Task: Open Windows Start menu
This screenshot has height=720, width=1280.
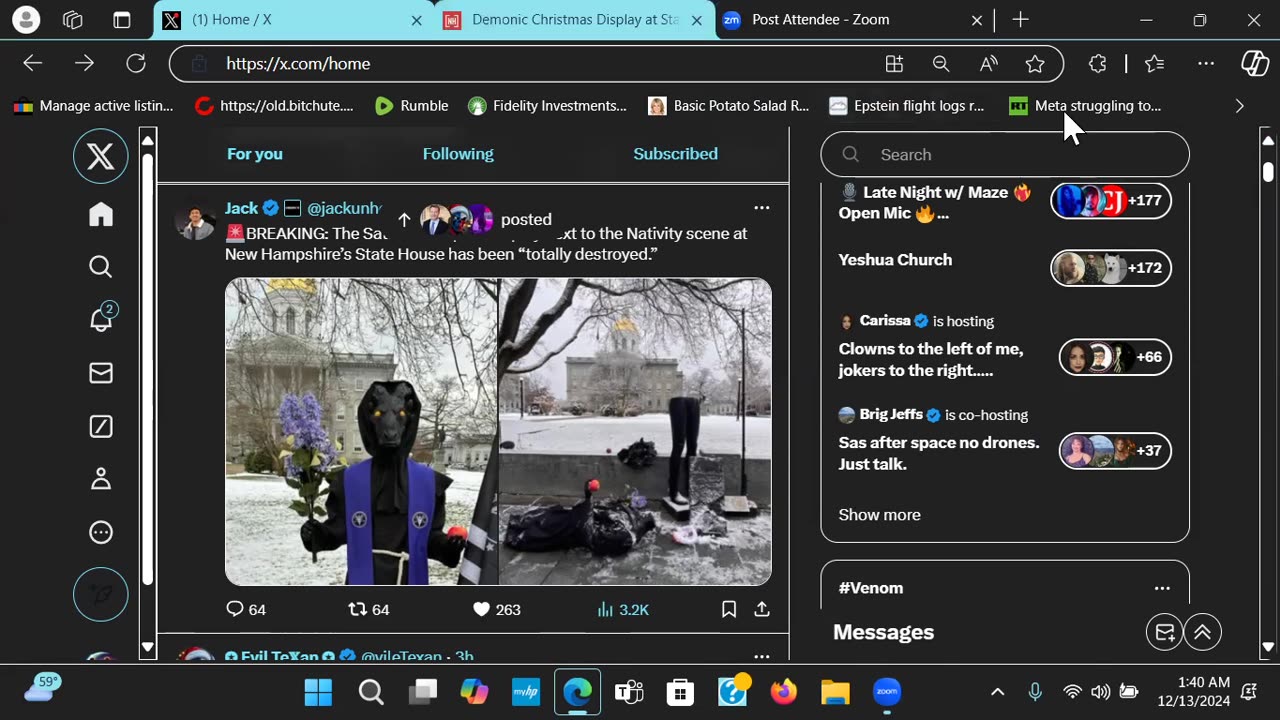Action: 318,692
